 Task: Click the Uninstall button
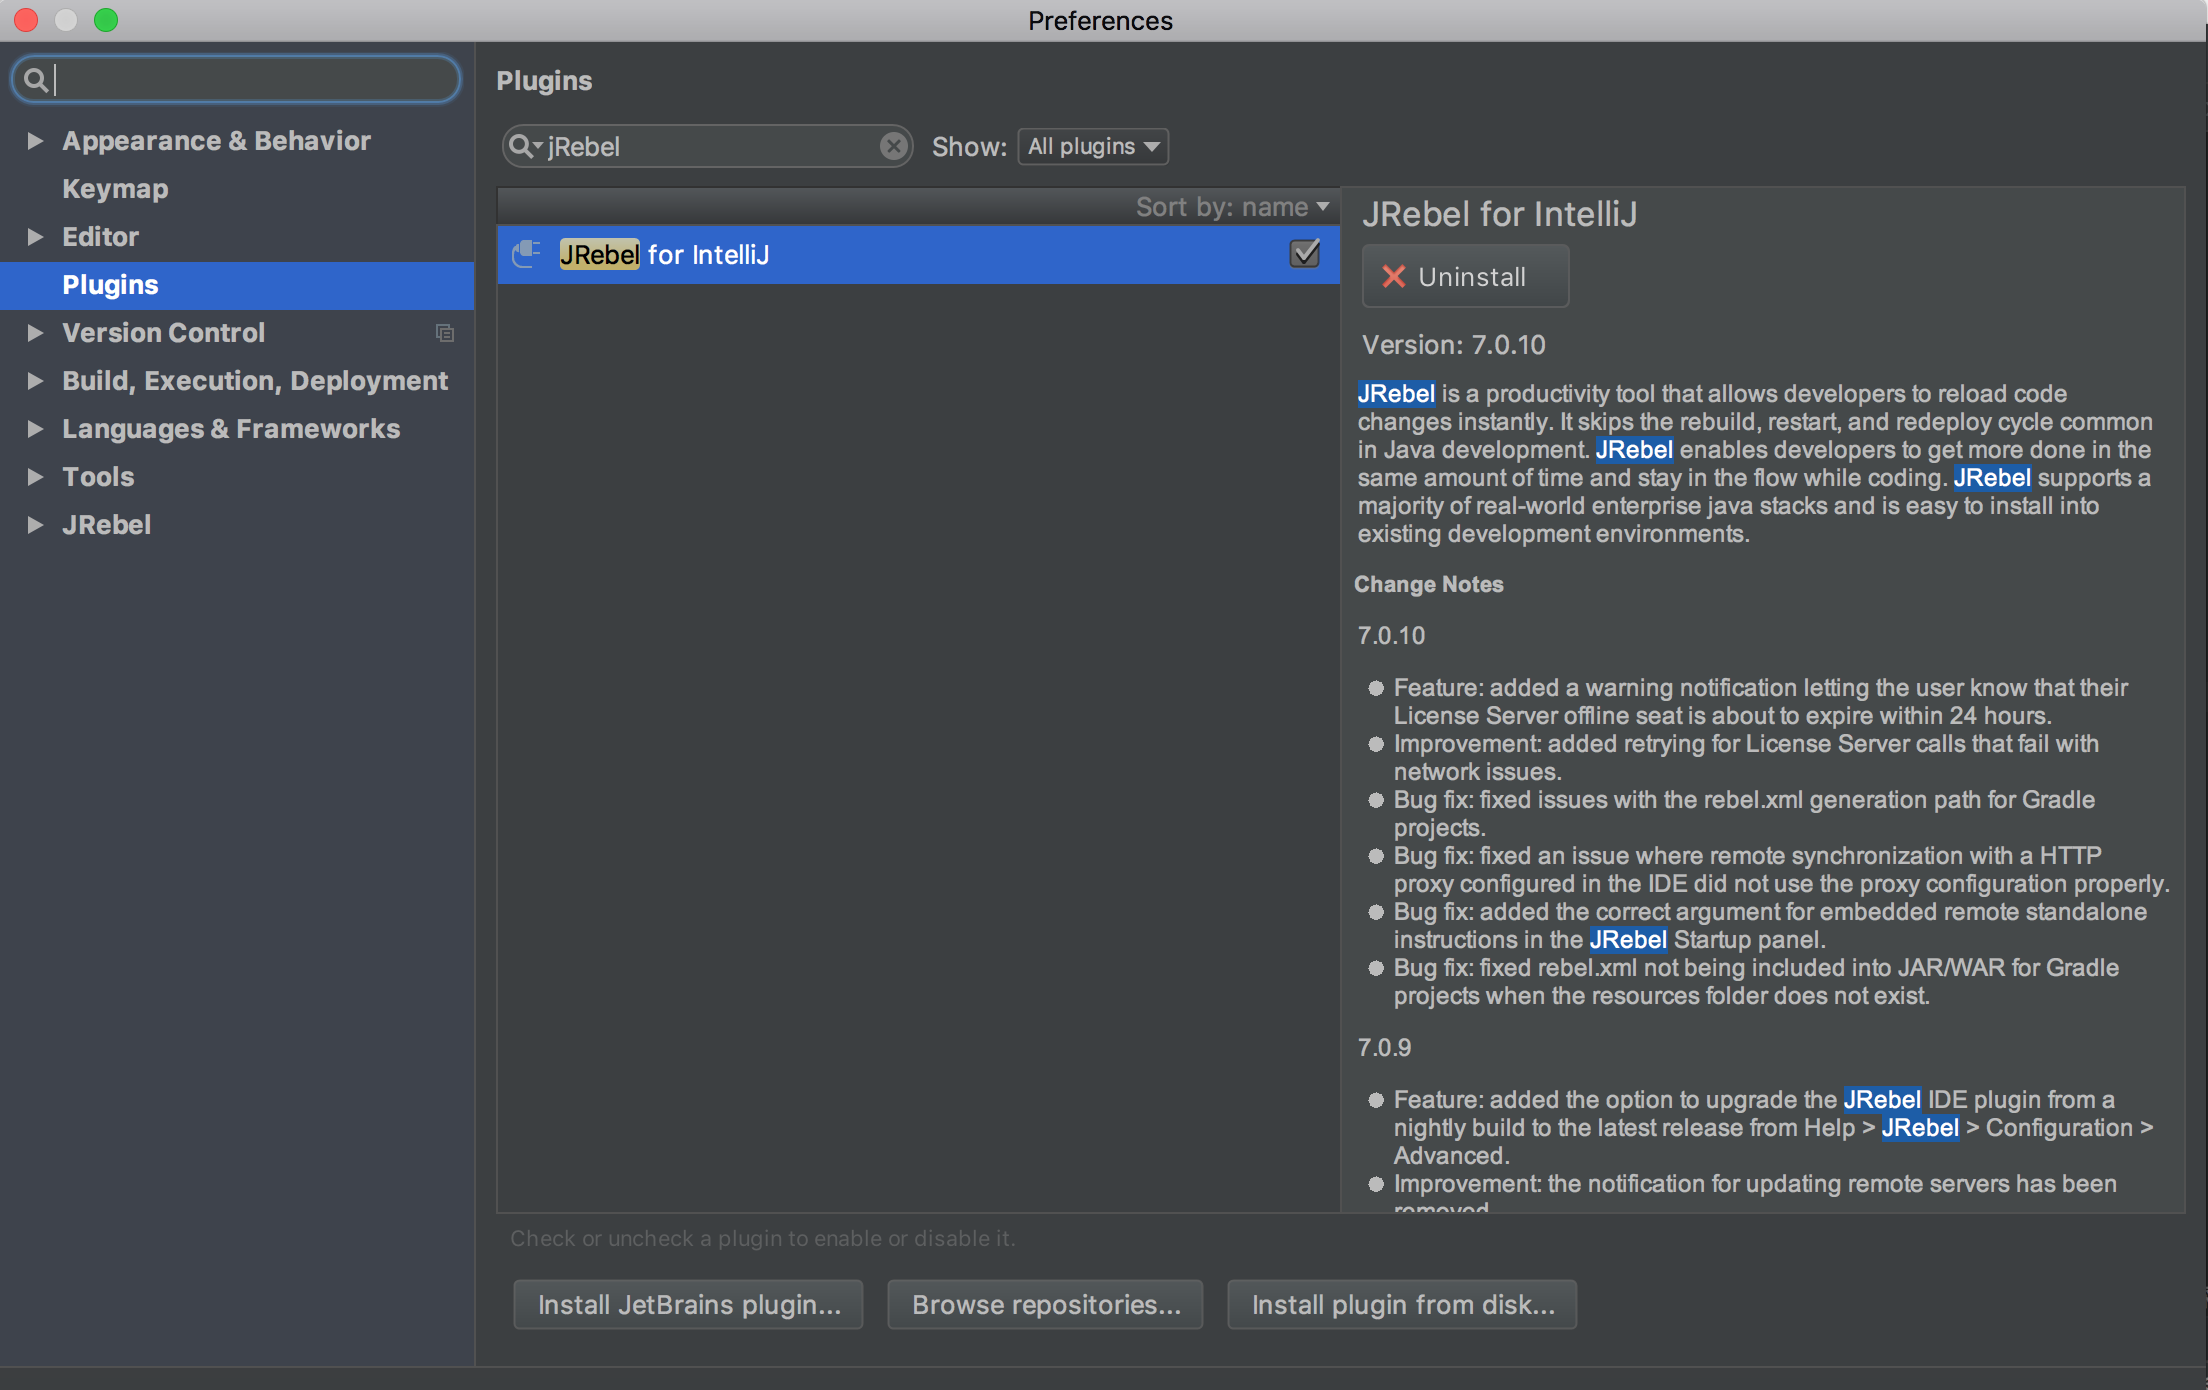tap(1465, 276)
